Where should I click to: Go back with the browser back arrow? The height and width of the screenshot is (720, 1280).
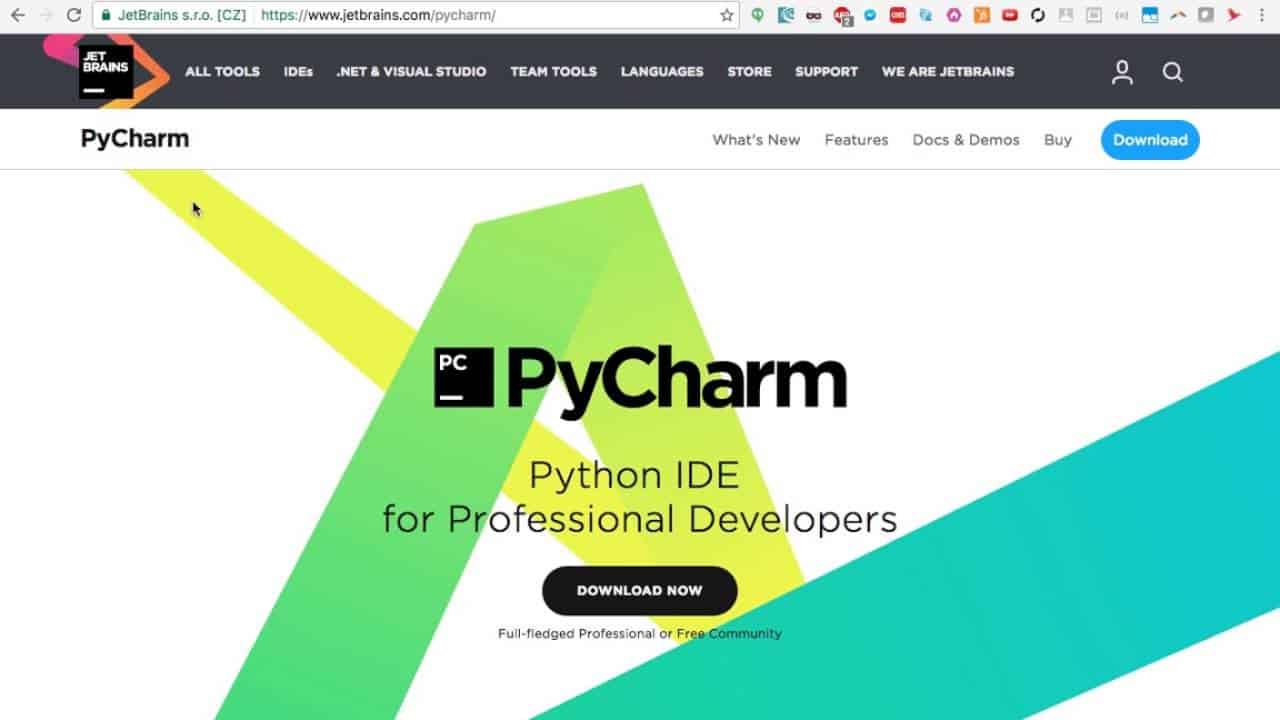17,15
